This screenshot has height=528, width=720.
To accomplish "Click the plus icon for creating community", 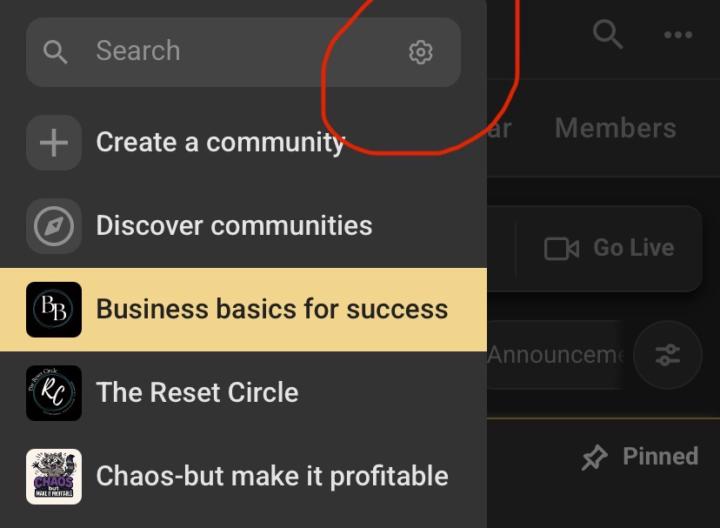I will pos(54,143).
